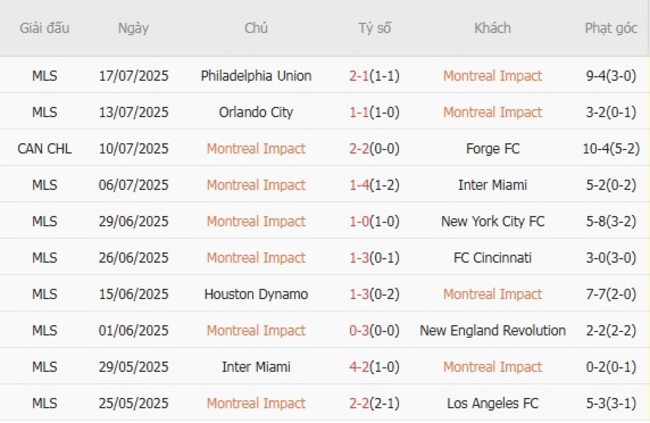Click Houston Dynamo home team
Image resolution: width=650 pixels, height=423 pixels.
[x=256, y=294]
